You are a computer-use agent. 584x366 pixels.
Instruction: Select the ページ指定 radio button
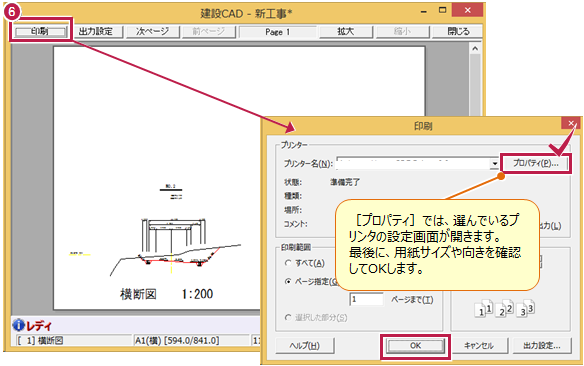[x=288, y=281]
